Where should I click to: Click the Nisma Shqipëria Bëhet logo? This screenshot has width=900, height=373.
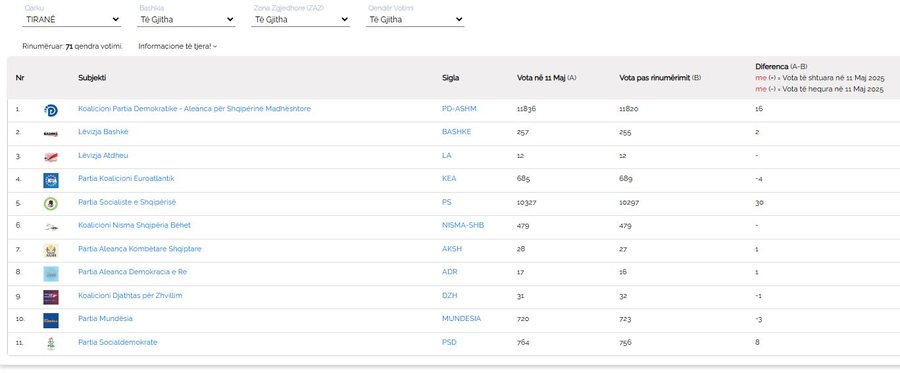(51, 227)
